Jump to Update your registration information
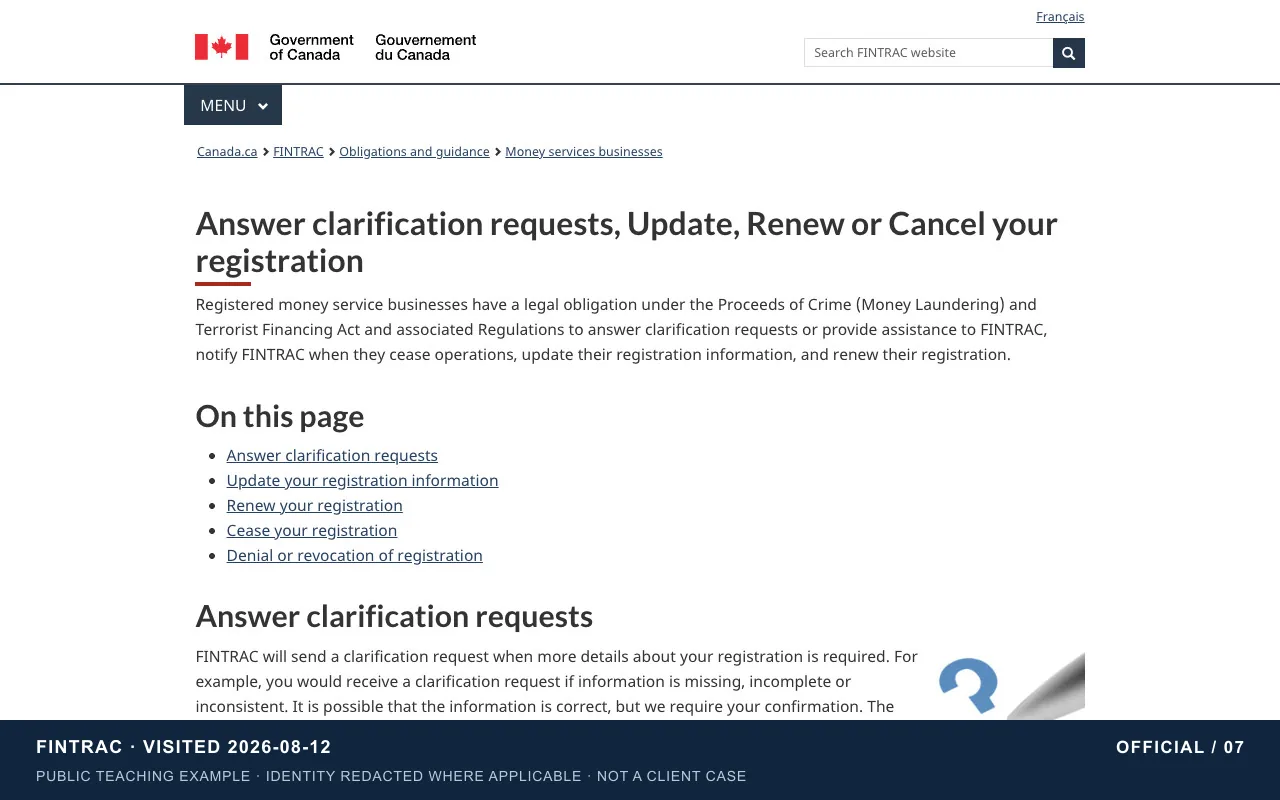 tap(362, 481)
